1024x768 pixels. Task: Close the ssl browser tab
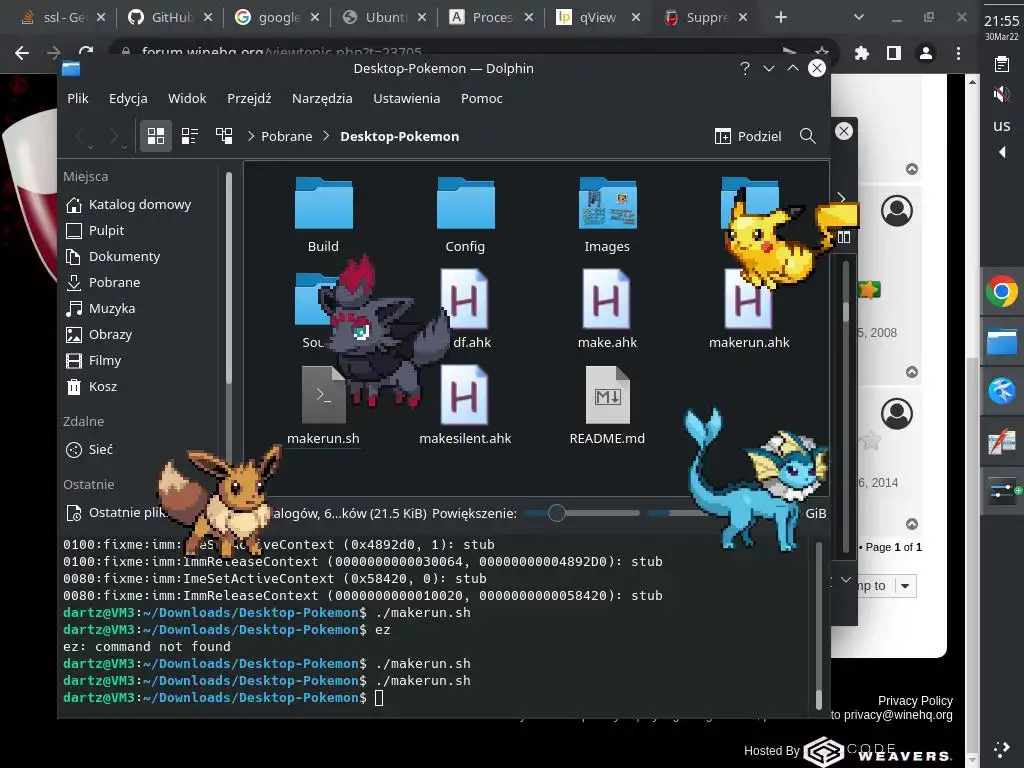[101, 18]
